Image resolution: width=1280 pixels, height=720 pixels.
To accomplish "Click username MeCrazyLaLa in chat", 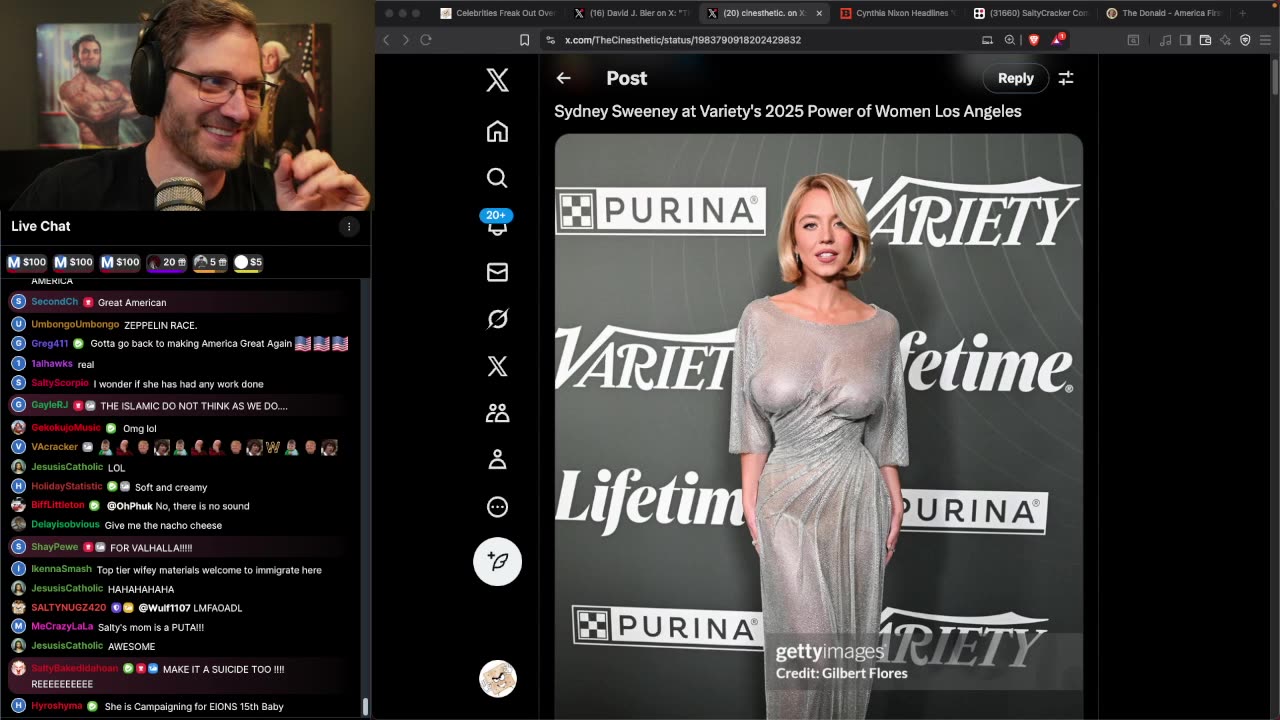I will pos(62,627).
